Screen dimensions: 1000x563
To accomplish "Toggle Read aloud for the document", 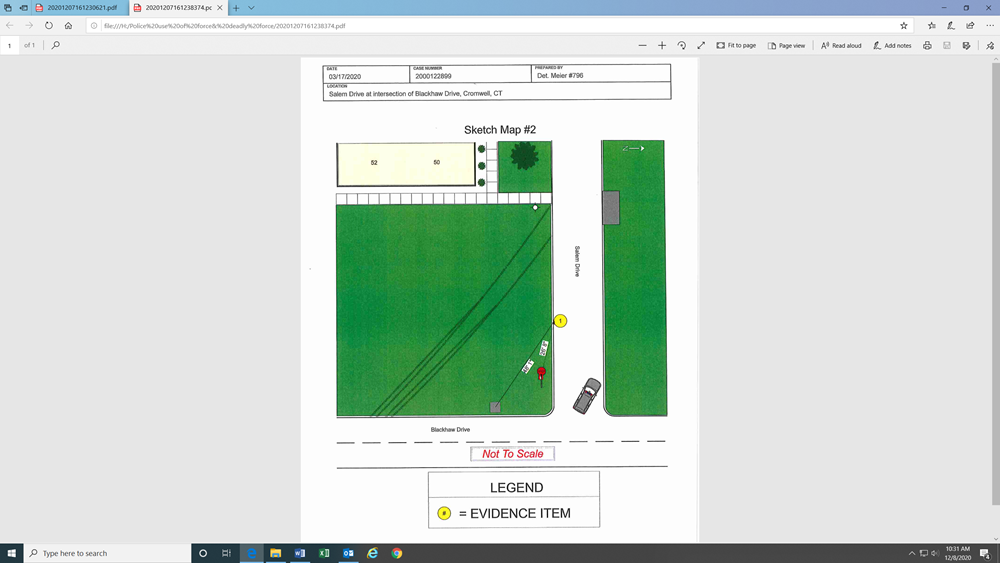I will point(841,45).
